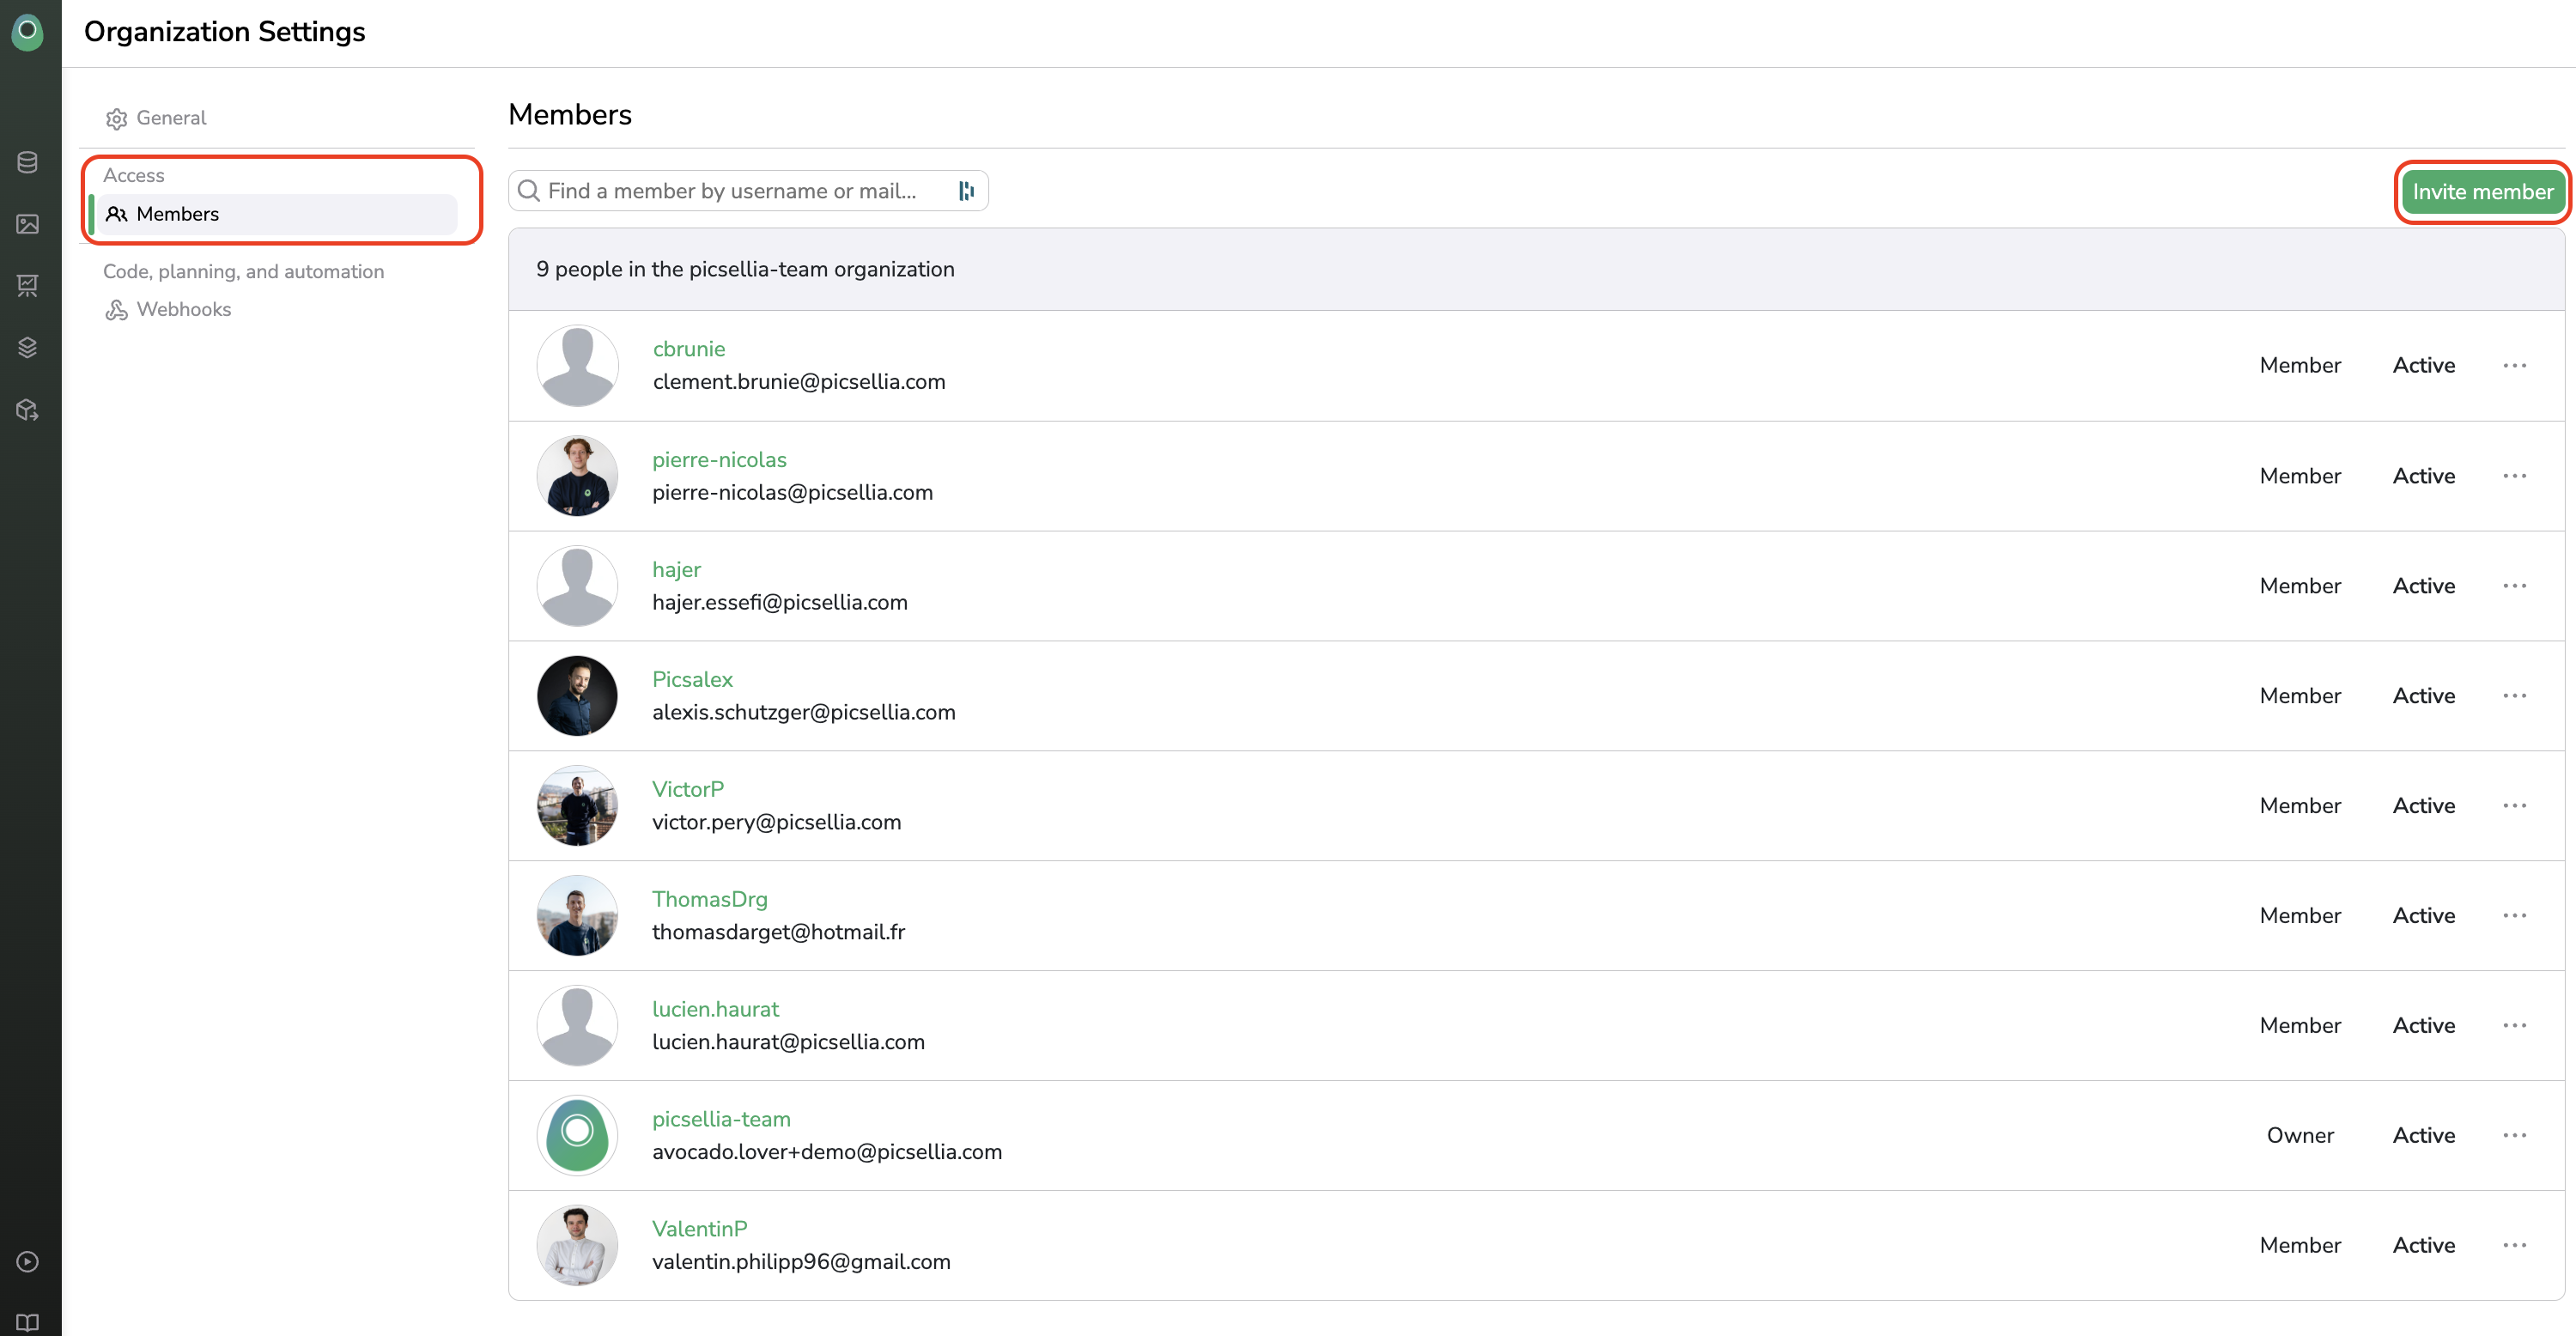Open the image Datasets icon in the sidebar
2576x1336 pixels.
(28, 224)
